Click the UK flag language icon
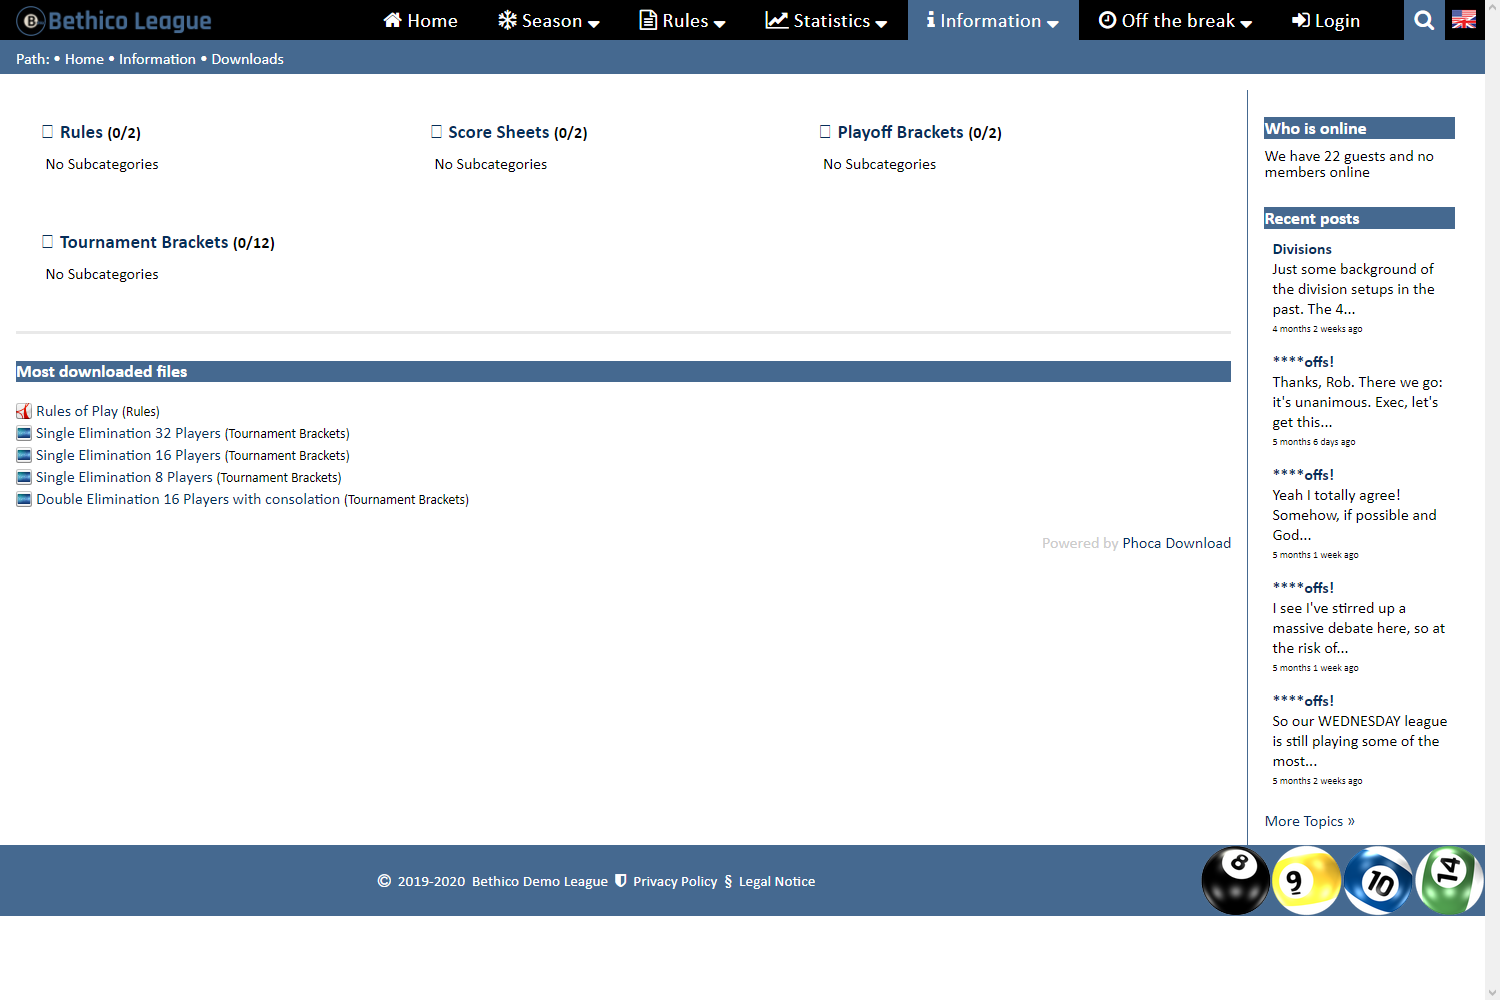Screen dimensions: 1500x1000 pos(1464,20)
